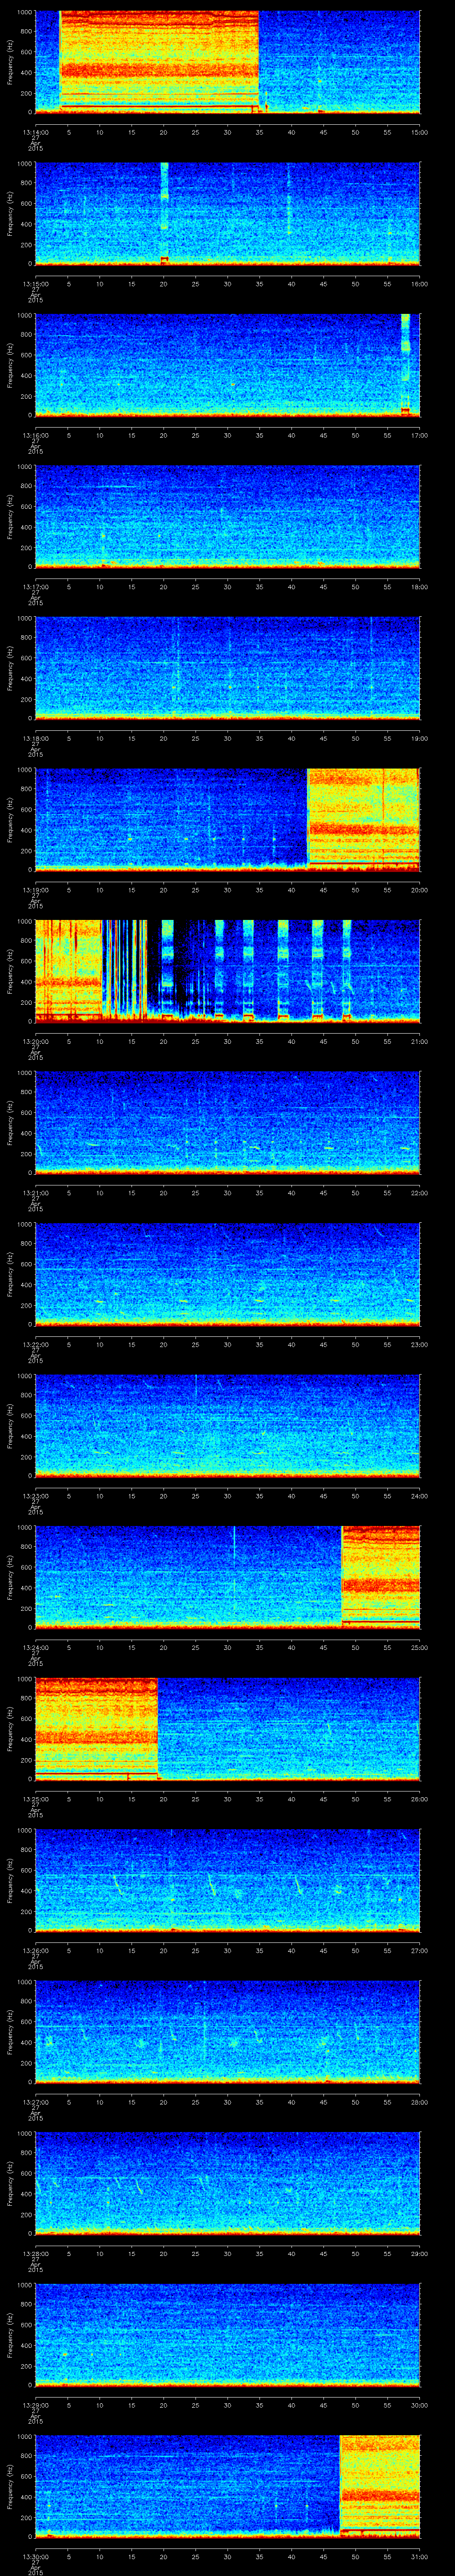Click the '13:14:00' time label

pyautogui.click(x=35, y=131)
